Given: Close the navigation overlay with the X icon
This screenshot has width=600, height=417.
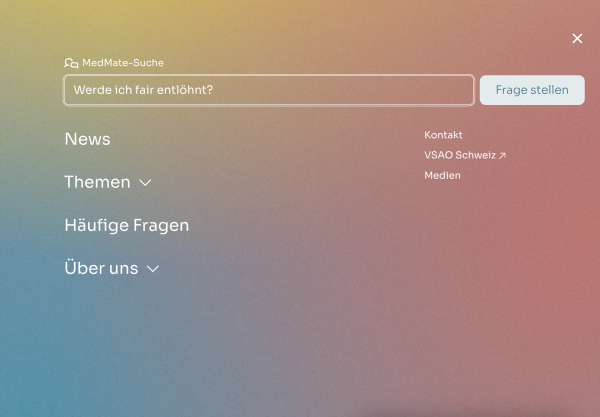Looking at the screenshot, I should [x=577, y=39].
